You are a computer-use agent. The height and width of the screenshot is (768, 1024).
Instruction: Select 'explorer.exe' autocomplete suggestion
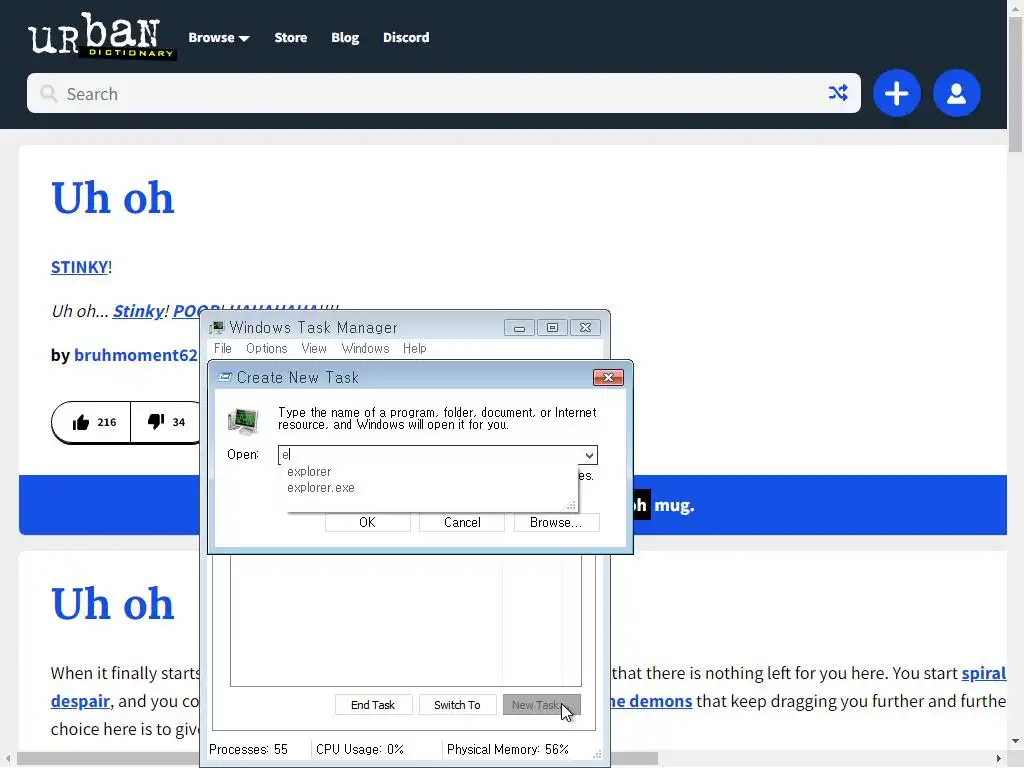tap(321, 488)
